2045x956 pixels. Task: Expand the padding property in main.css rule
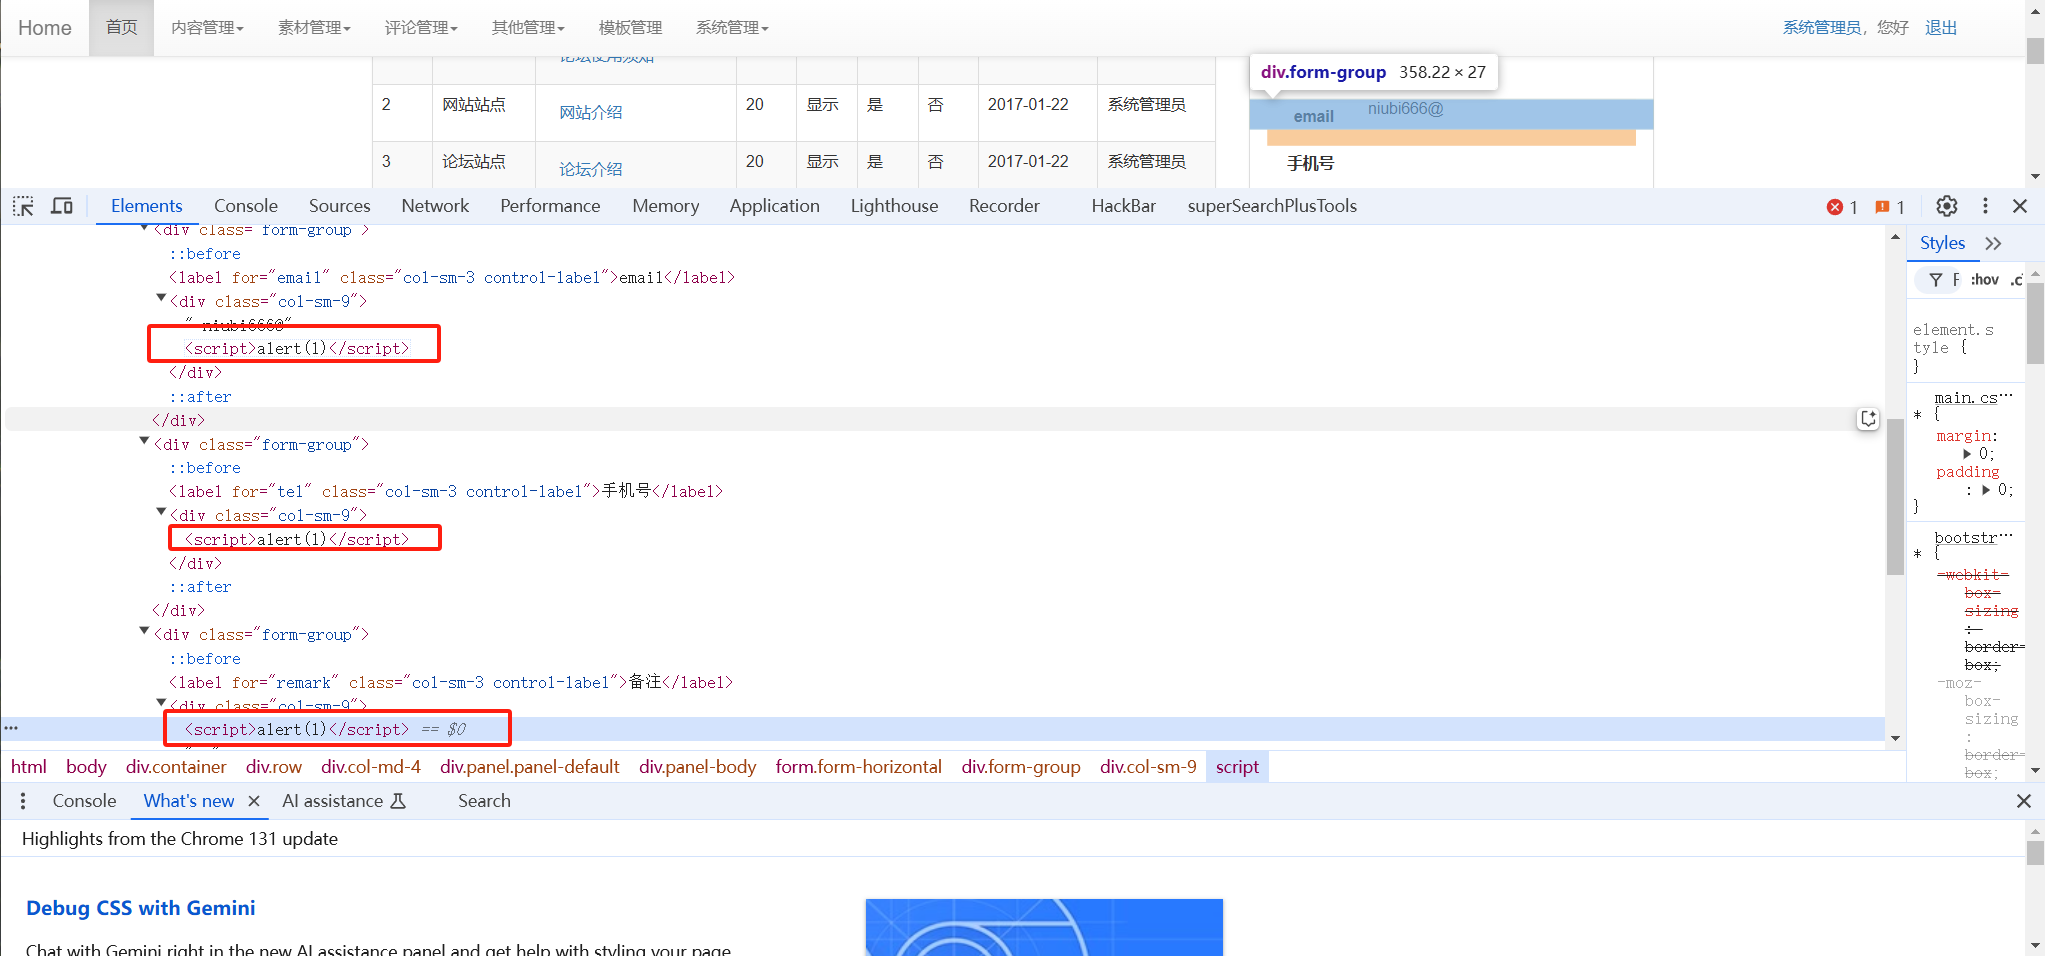[x=1986, y=490]
